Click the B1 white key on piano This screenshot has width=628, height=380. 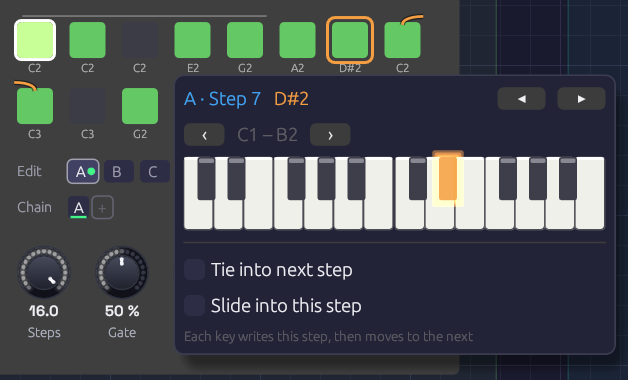378,215
